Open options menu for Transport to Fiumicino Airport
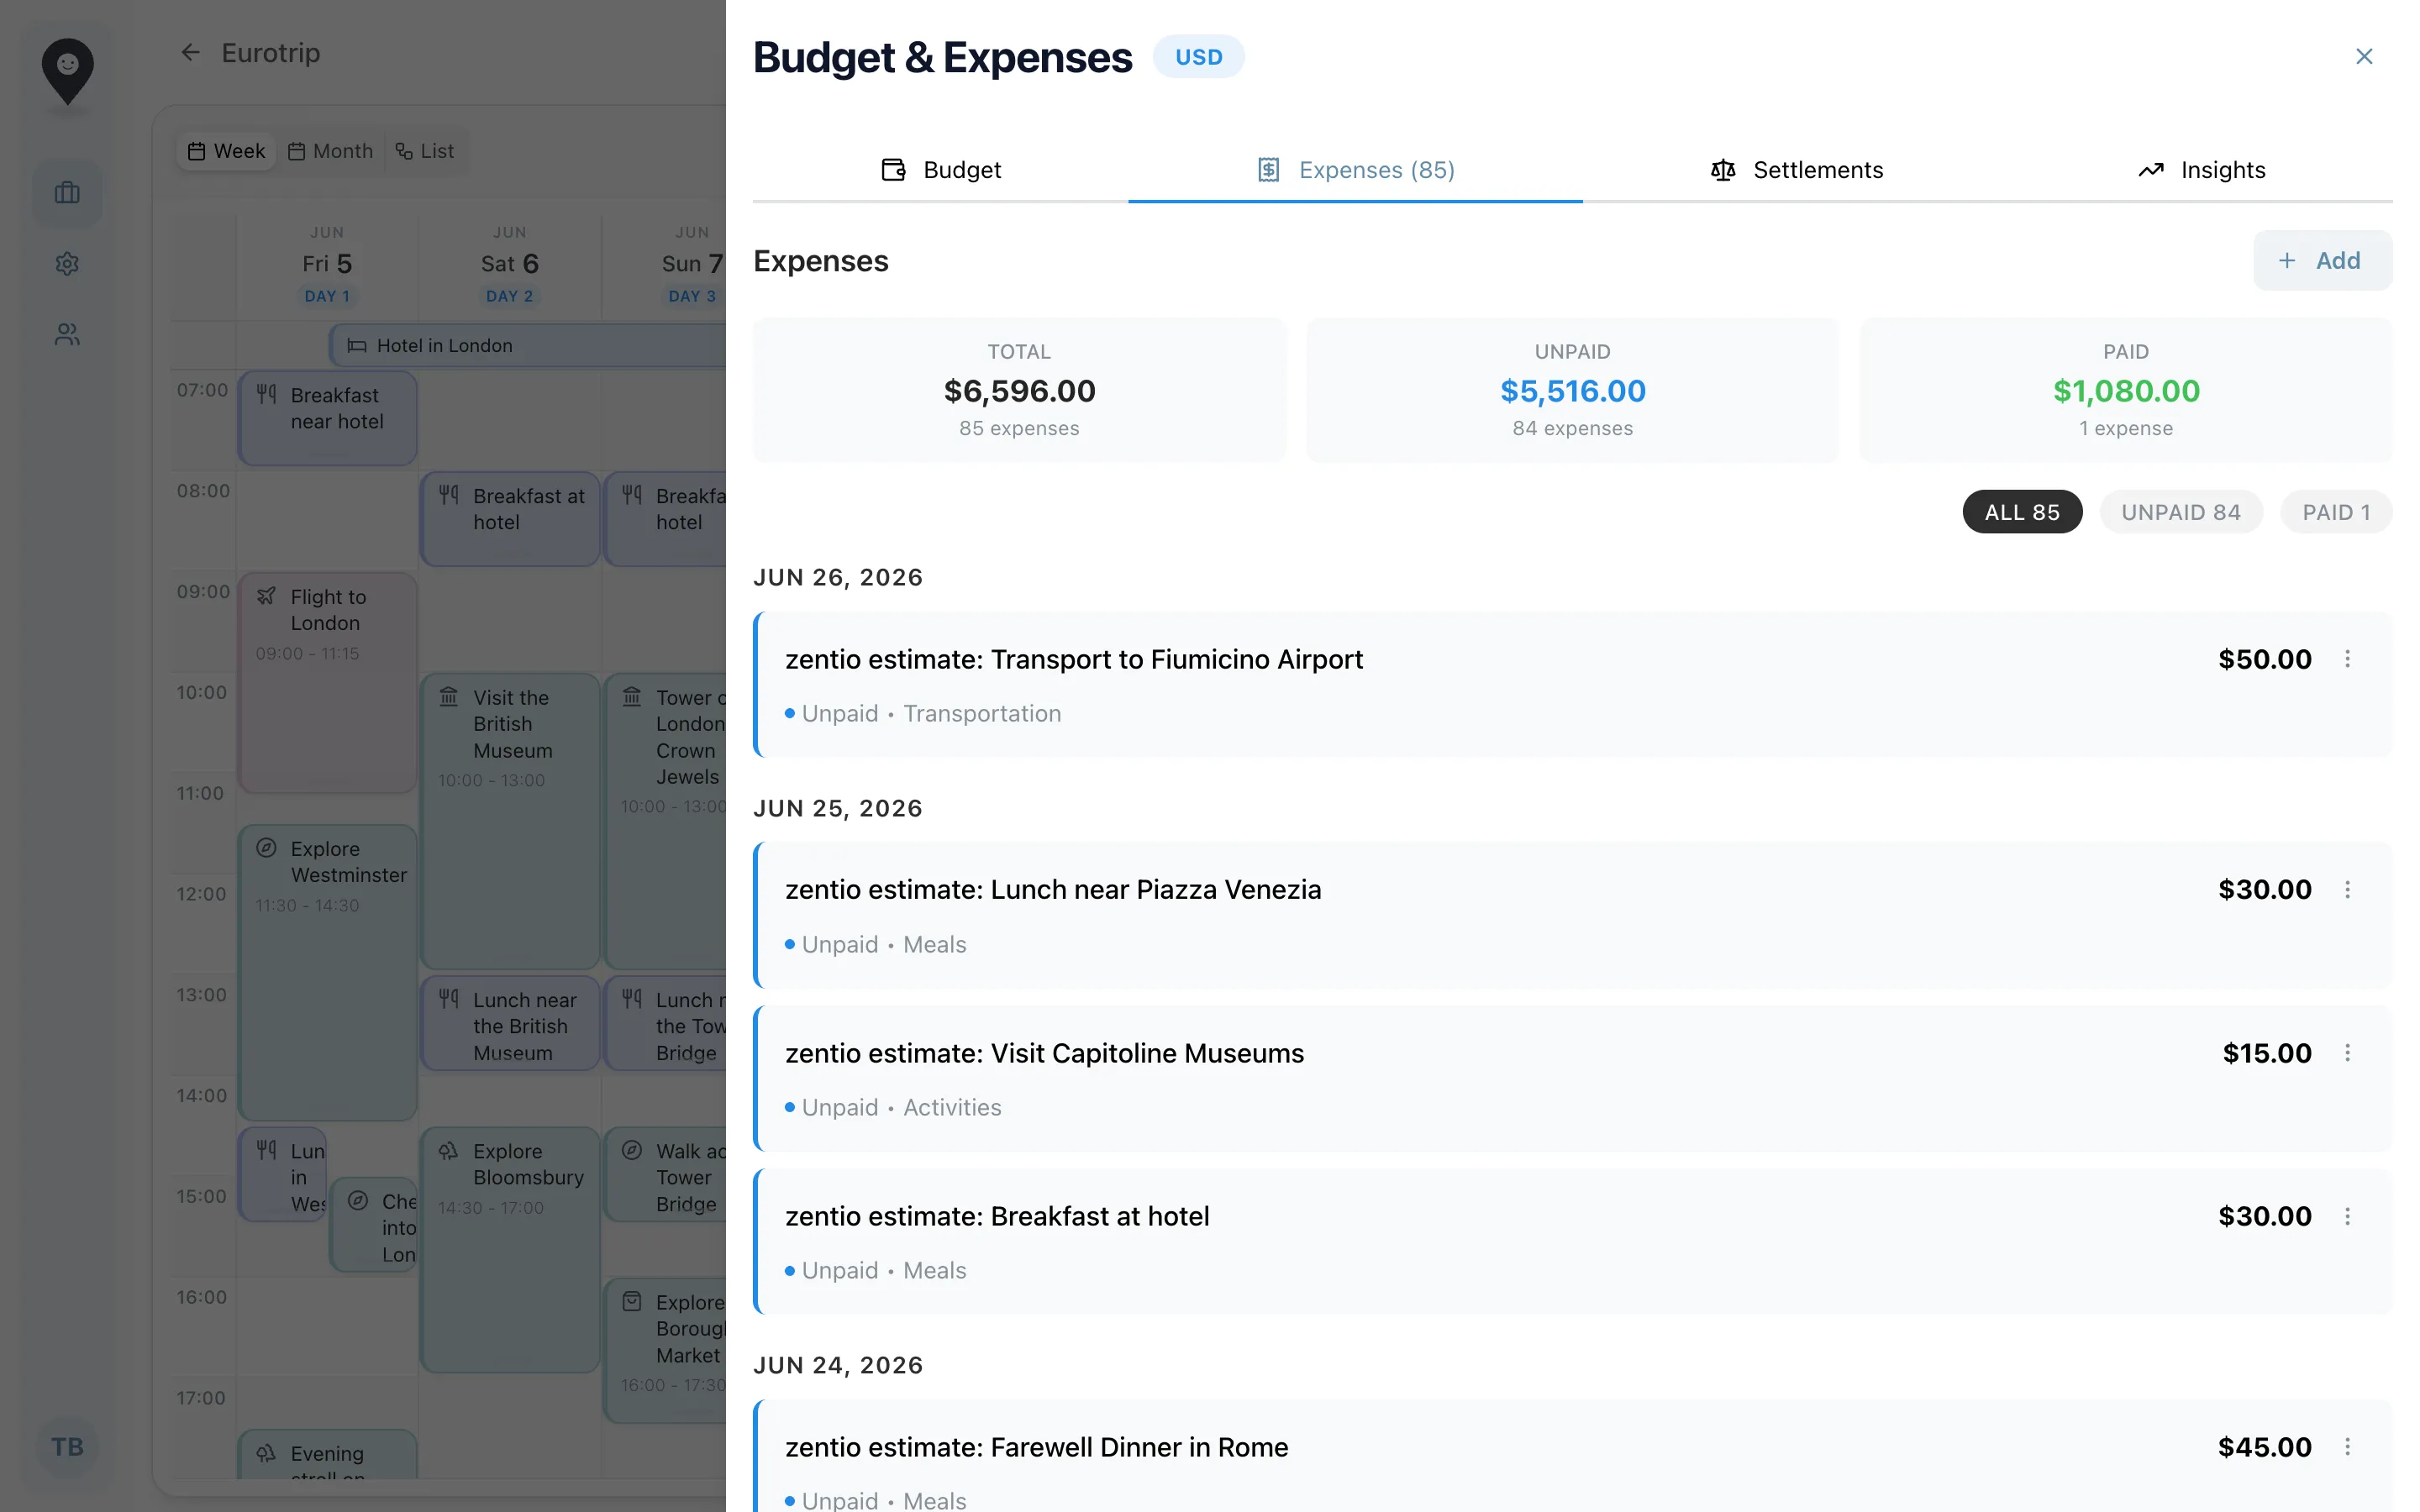The height and width of the screenshot is (1512, 2420). tap(2348, 659)
